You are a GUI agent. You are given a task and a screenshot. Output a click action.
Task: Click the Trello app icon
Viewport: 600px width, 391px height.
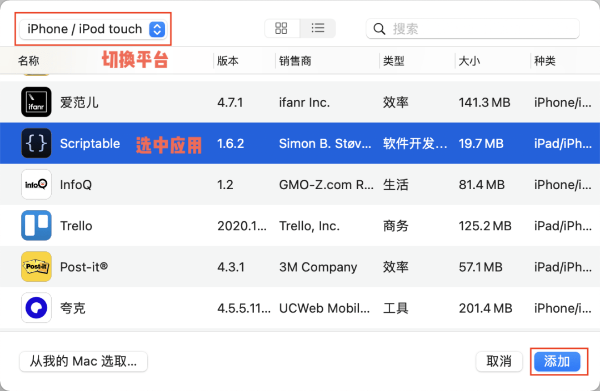coord(36,225)
